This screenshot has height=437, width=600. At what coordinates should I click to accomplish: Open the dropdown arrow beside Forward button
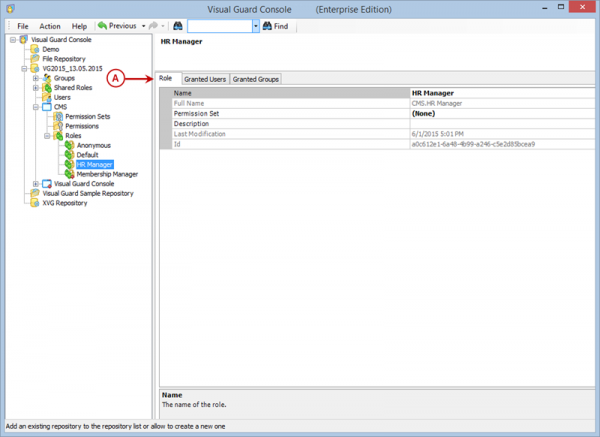pos(163,26)
